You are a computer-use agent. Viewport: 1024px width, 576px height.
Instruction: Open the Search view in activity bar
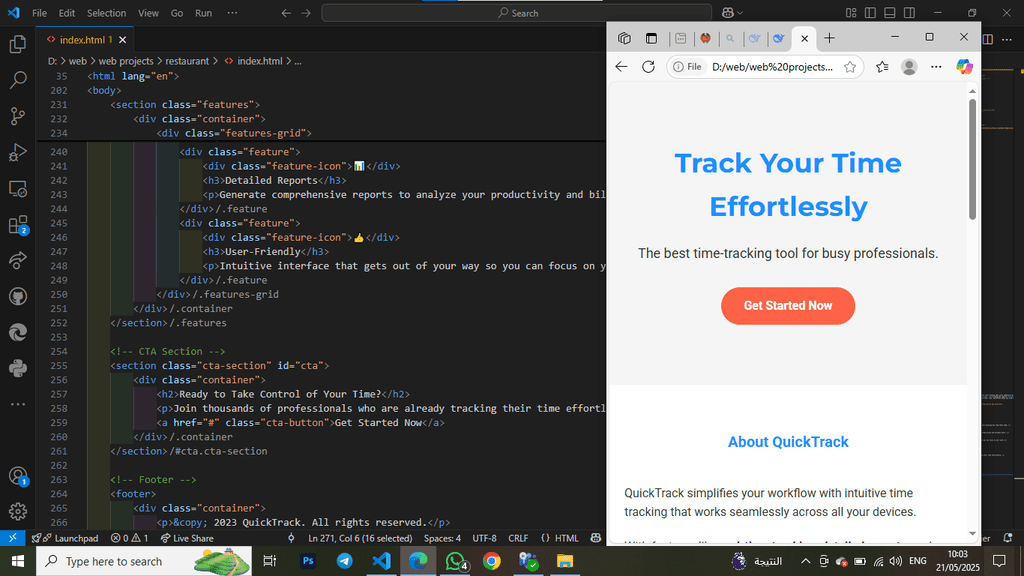click(x=18, y=80)
